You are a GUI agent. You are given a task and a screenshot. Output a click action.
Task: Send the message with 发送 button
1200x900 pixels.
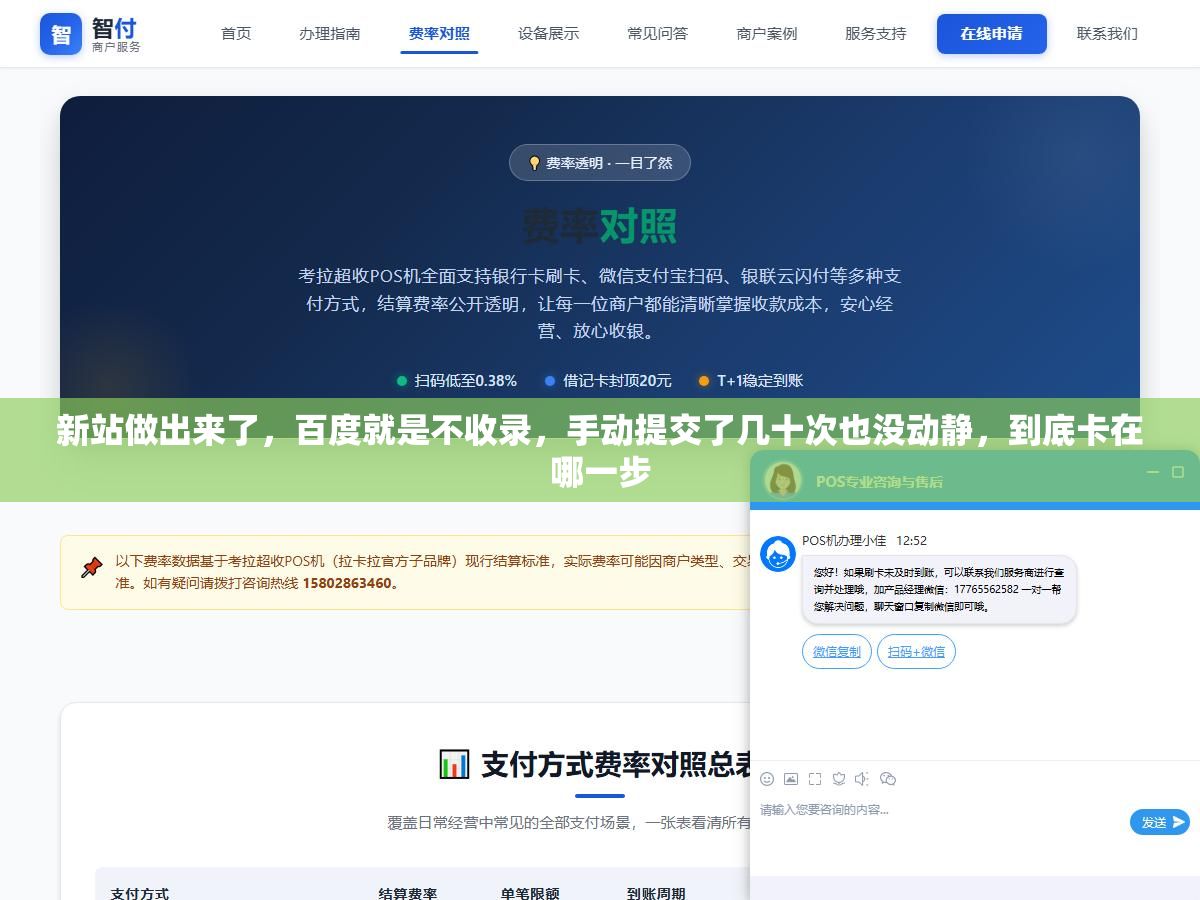click(x=1160, y=822)
